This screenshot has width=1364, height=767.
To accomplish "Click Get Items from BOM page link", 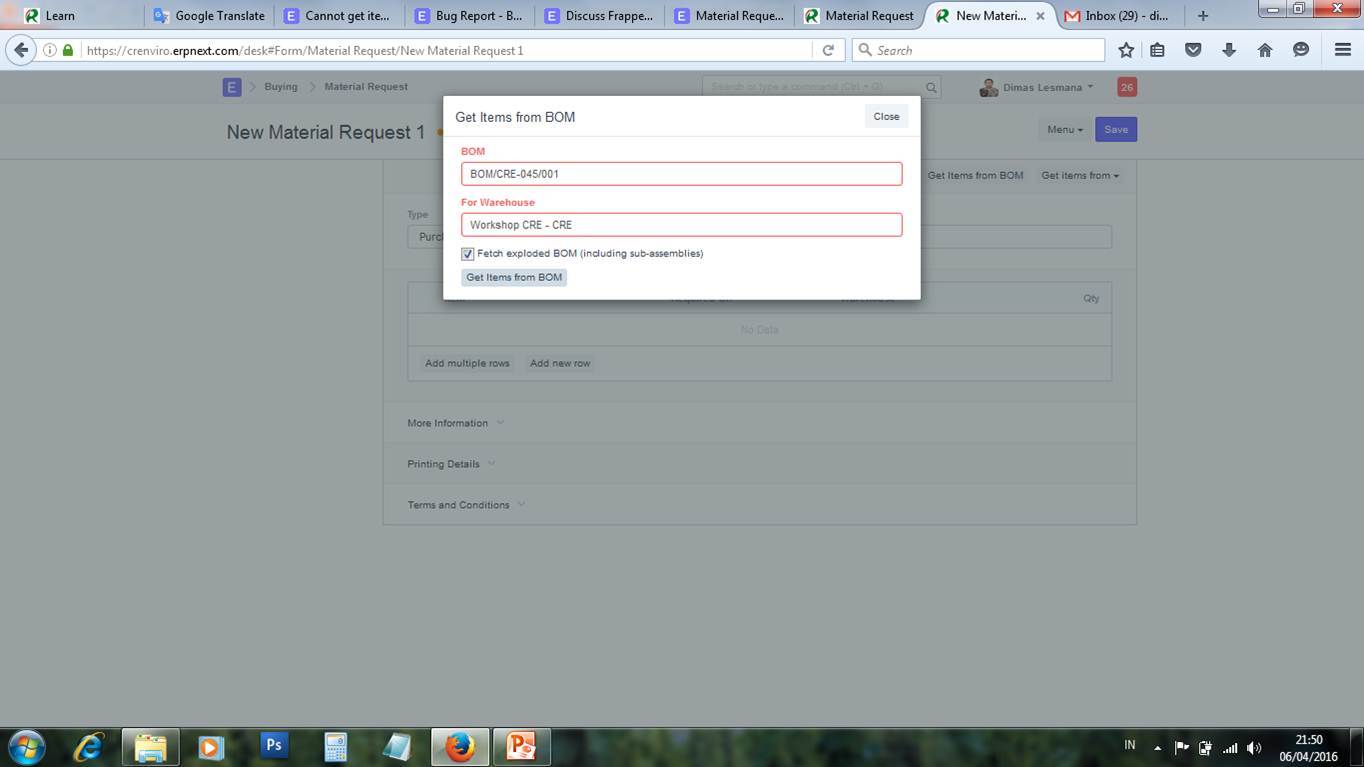I will point(975,175).
